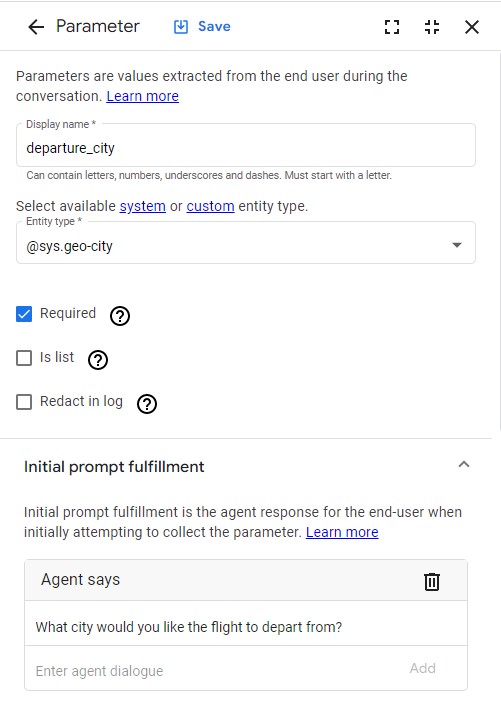Collapse Initial prompt fulfillment section
Screen dimensions: 501x716
464,465
